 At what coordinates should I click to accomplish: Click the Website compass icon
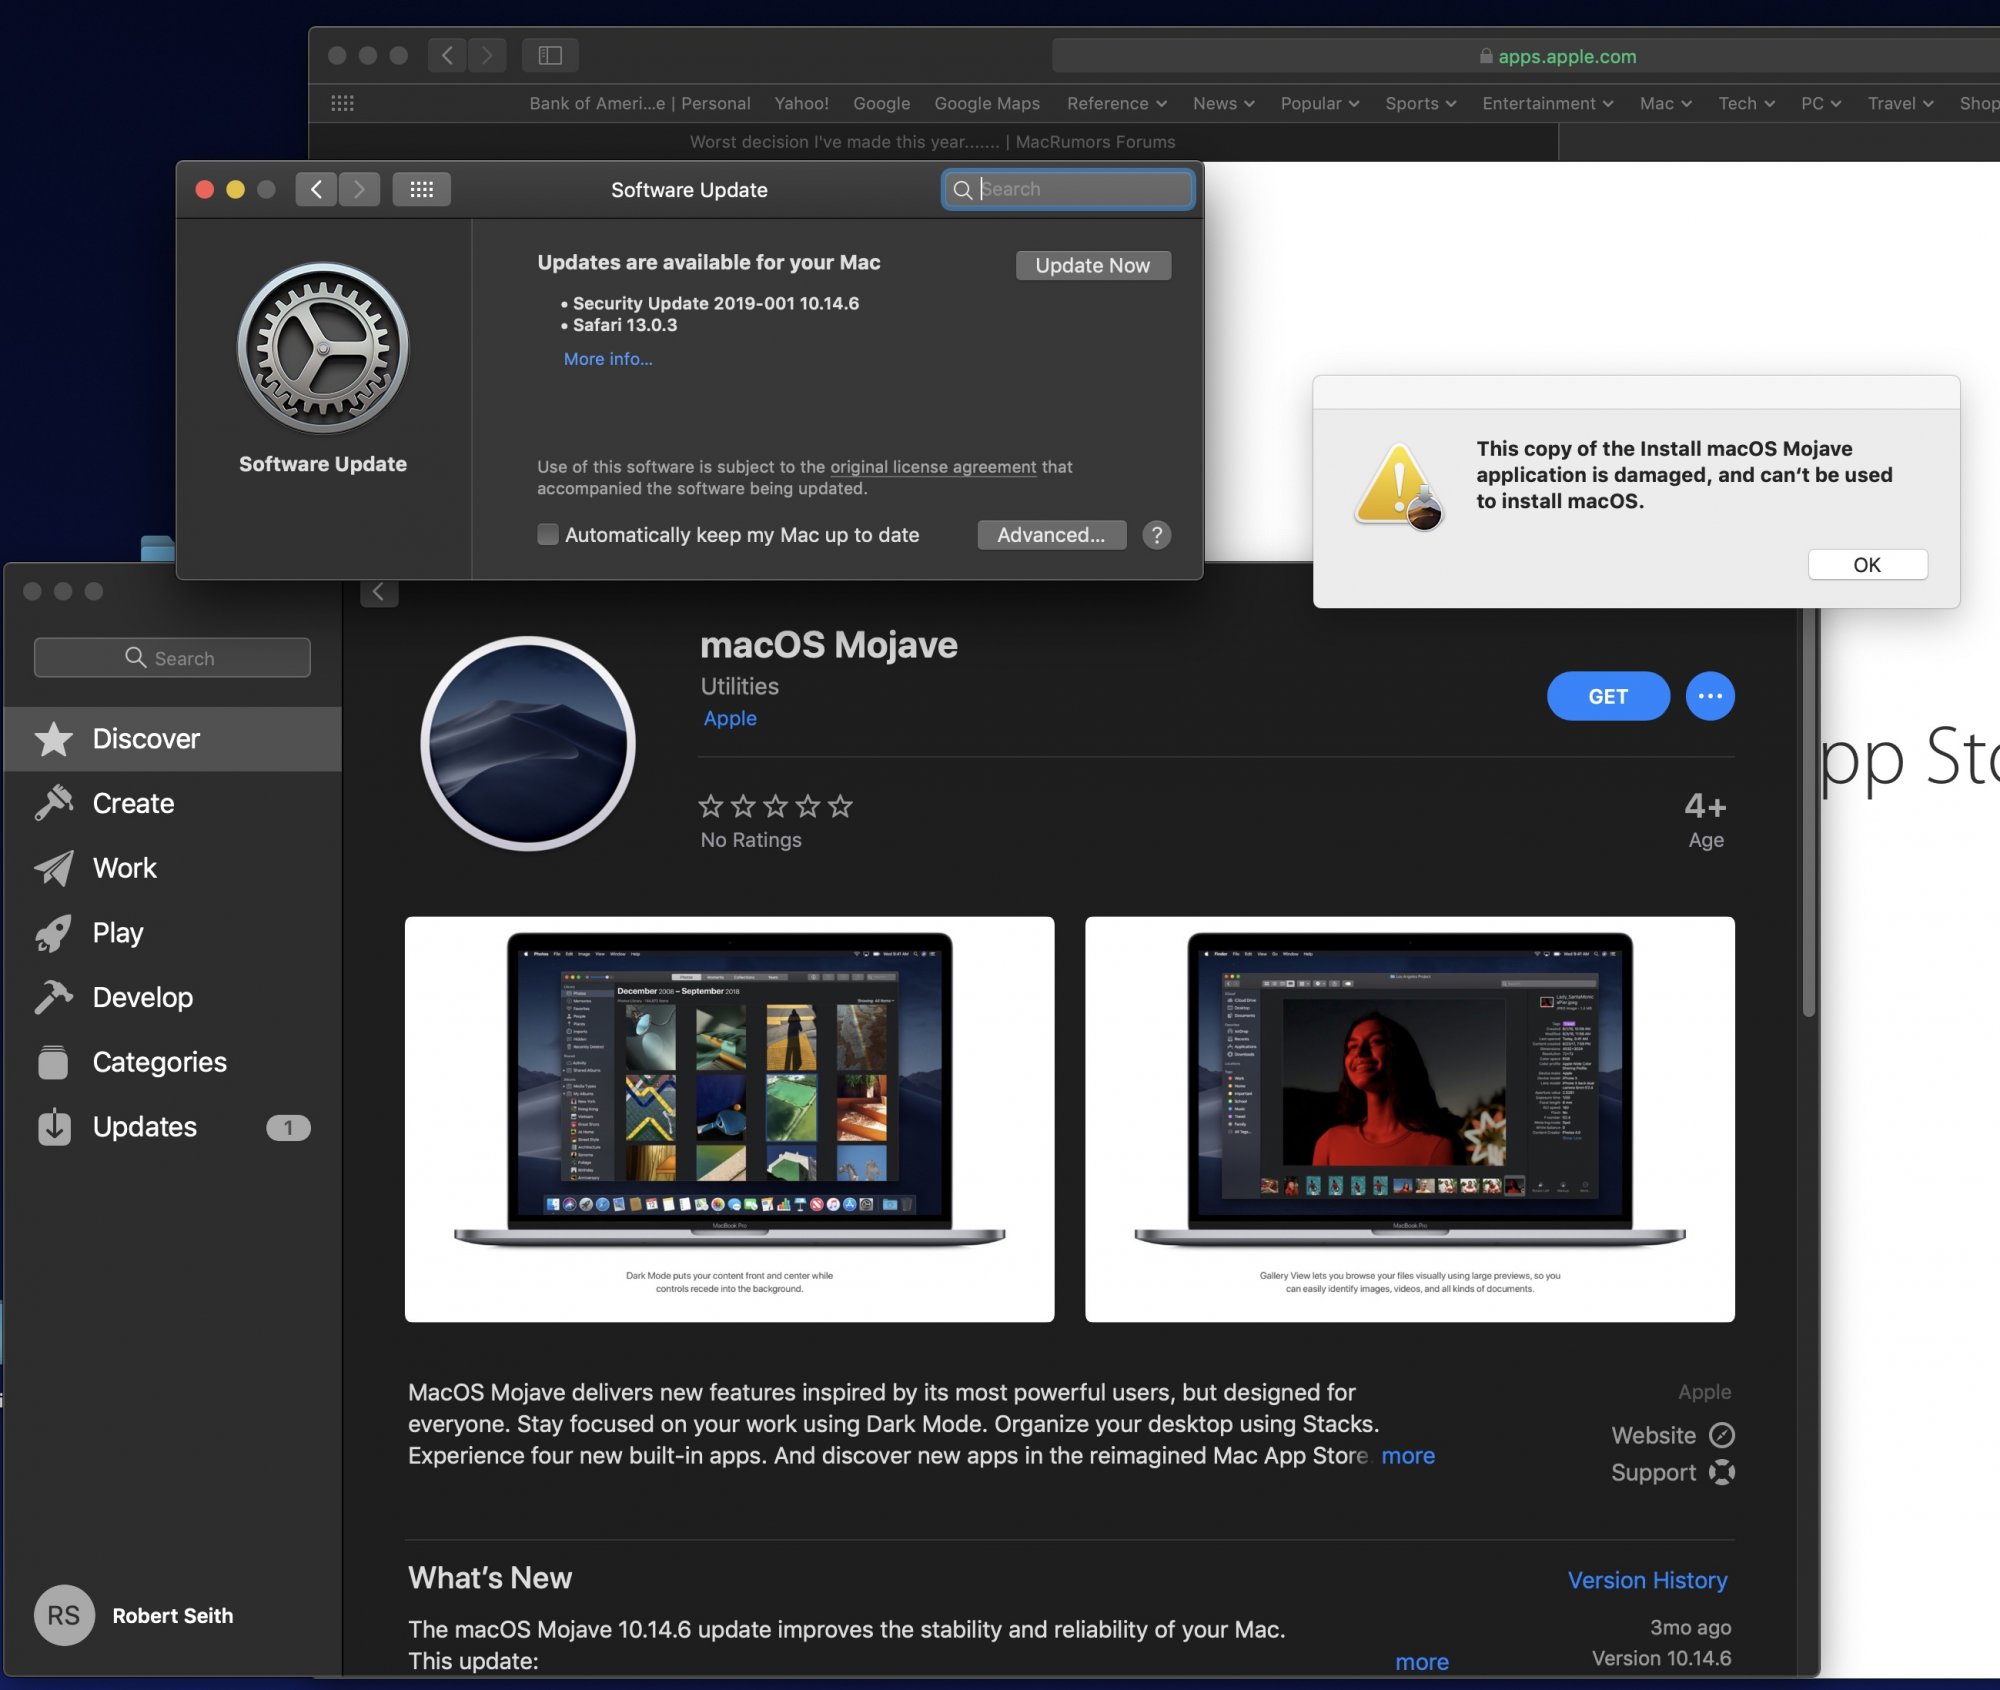click(x=1721, y=1435)
